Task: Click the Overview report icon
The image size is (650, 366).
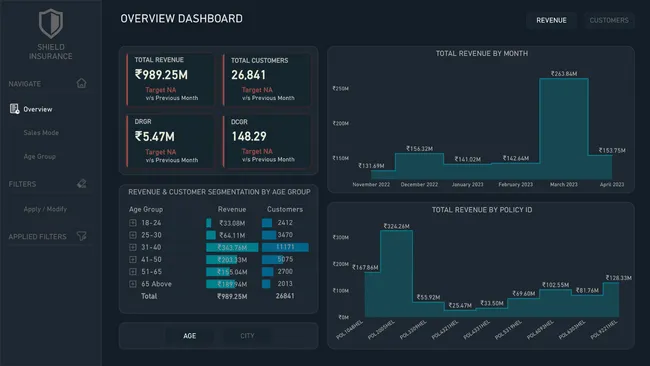Action: point(15,109)
